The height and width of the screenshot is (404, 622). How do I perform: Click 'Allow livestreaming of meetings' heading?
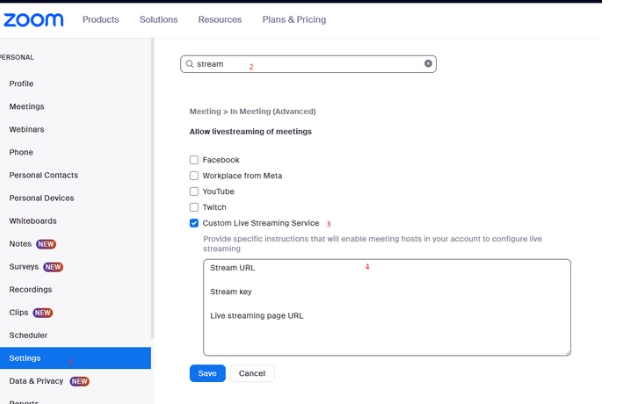coord(250,132)
